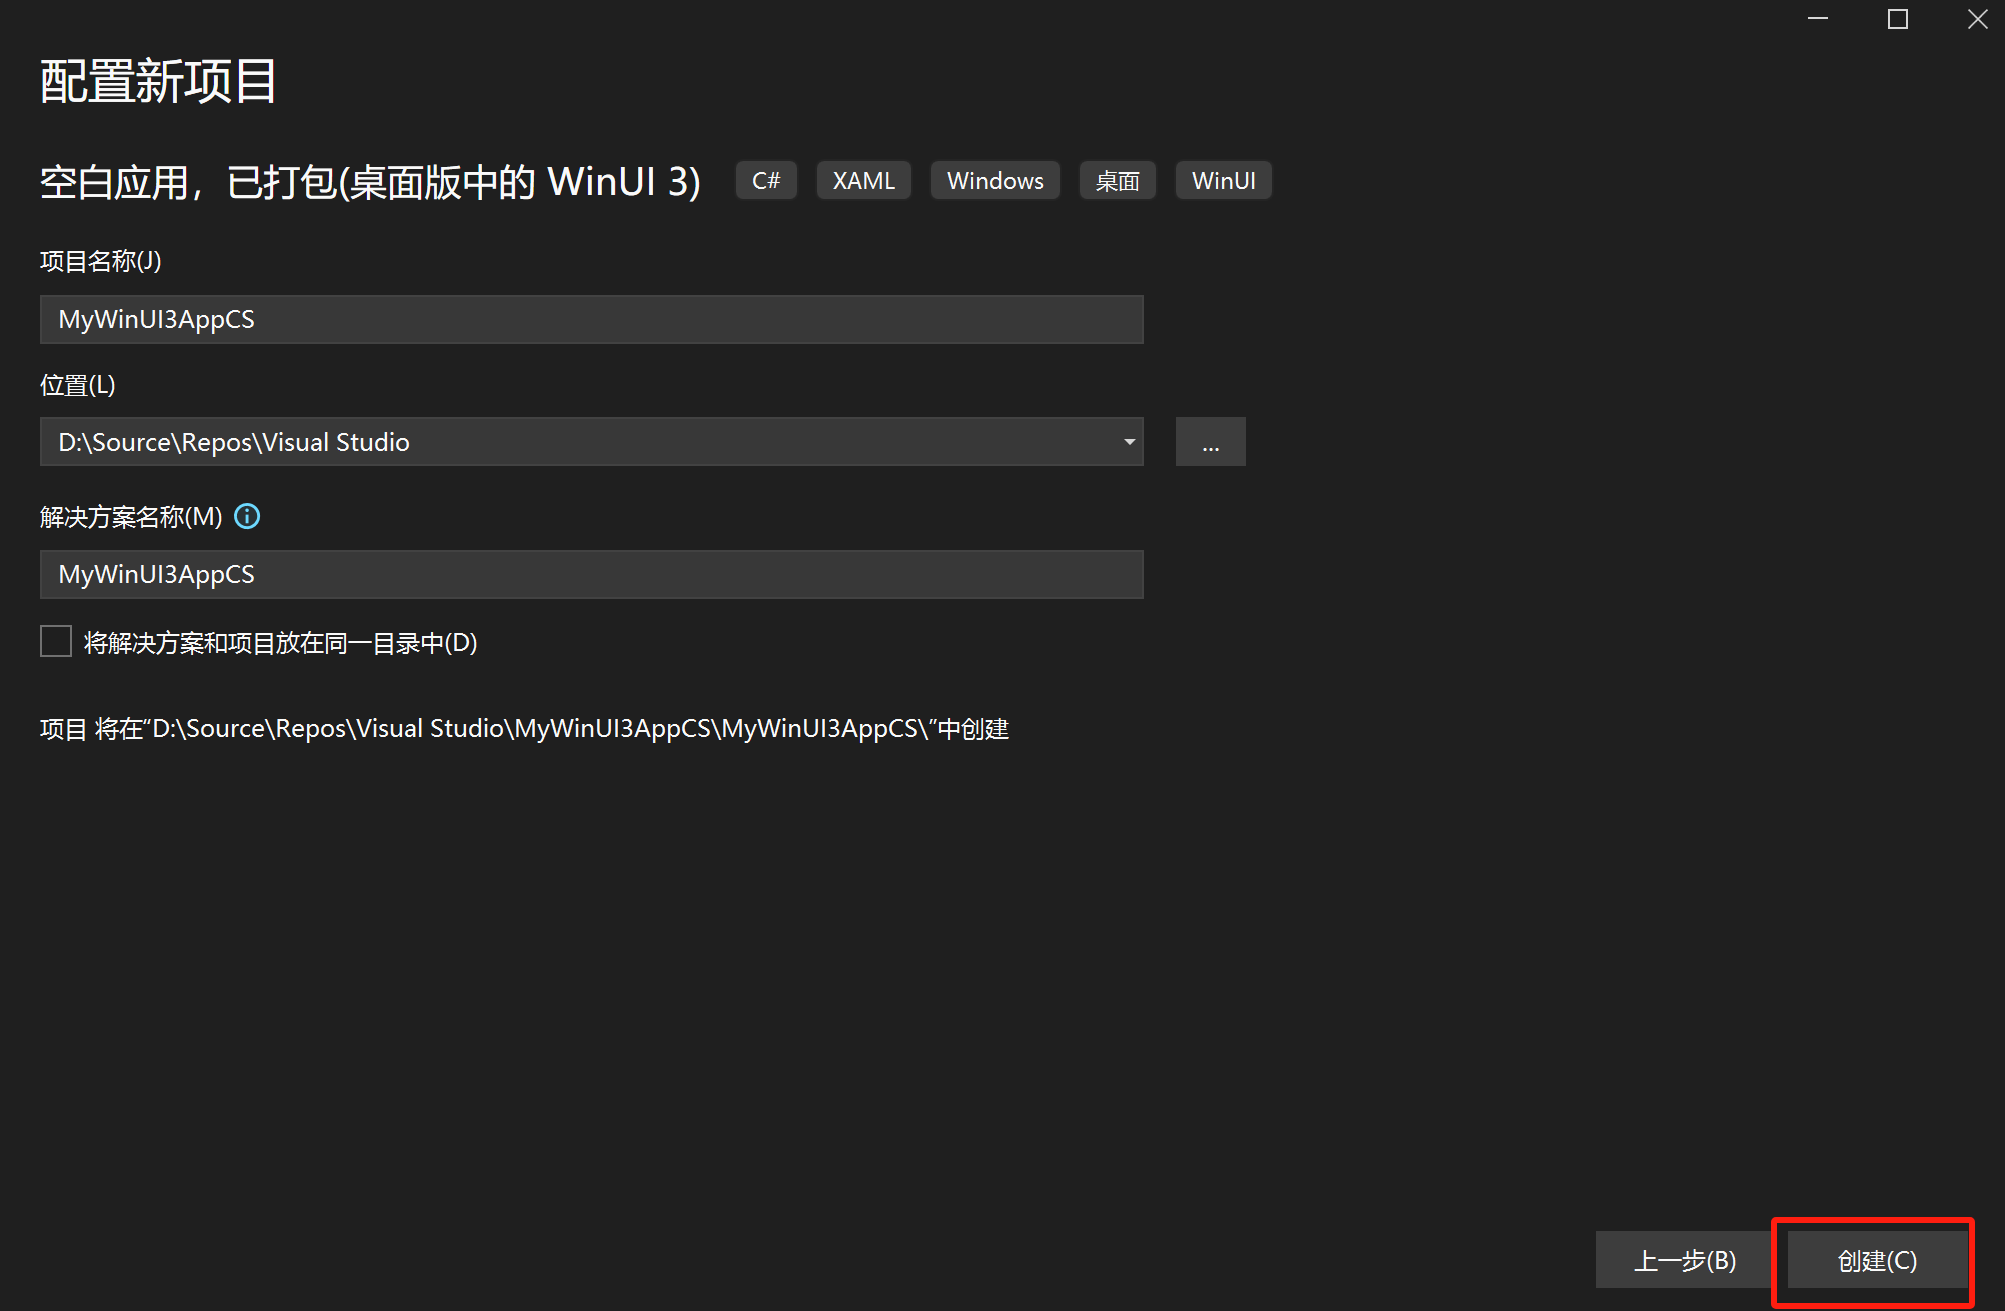Click the XAML tag badge
2005x1311 pixels.
pyautogui.click(x=863, y=181)
